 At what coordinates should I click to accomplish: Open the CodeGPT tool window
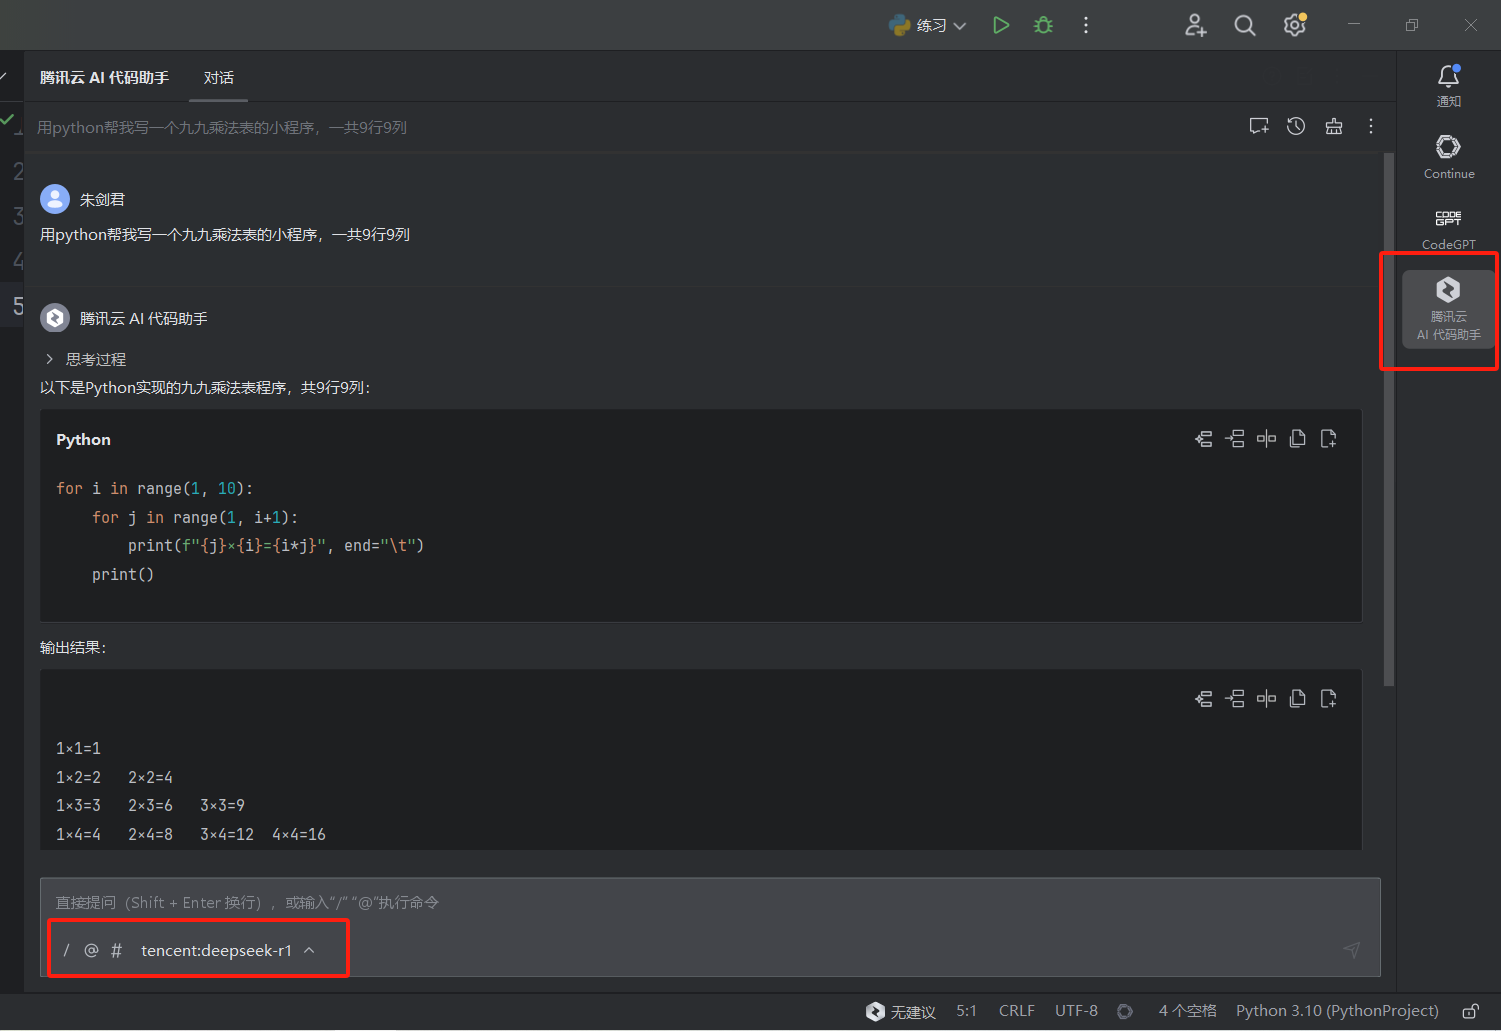click(1449, 229)
